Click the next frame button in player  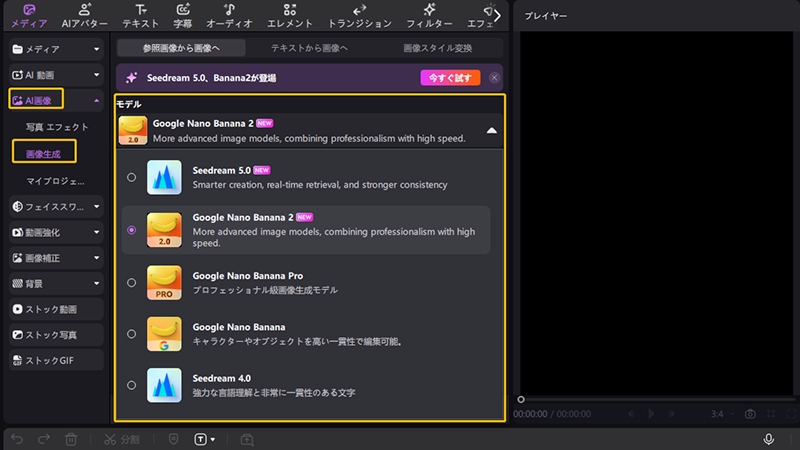[x=672, y=414]
